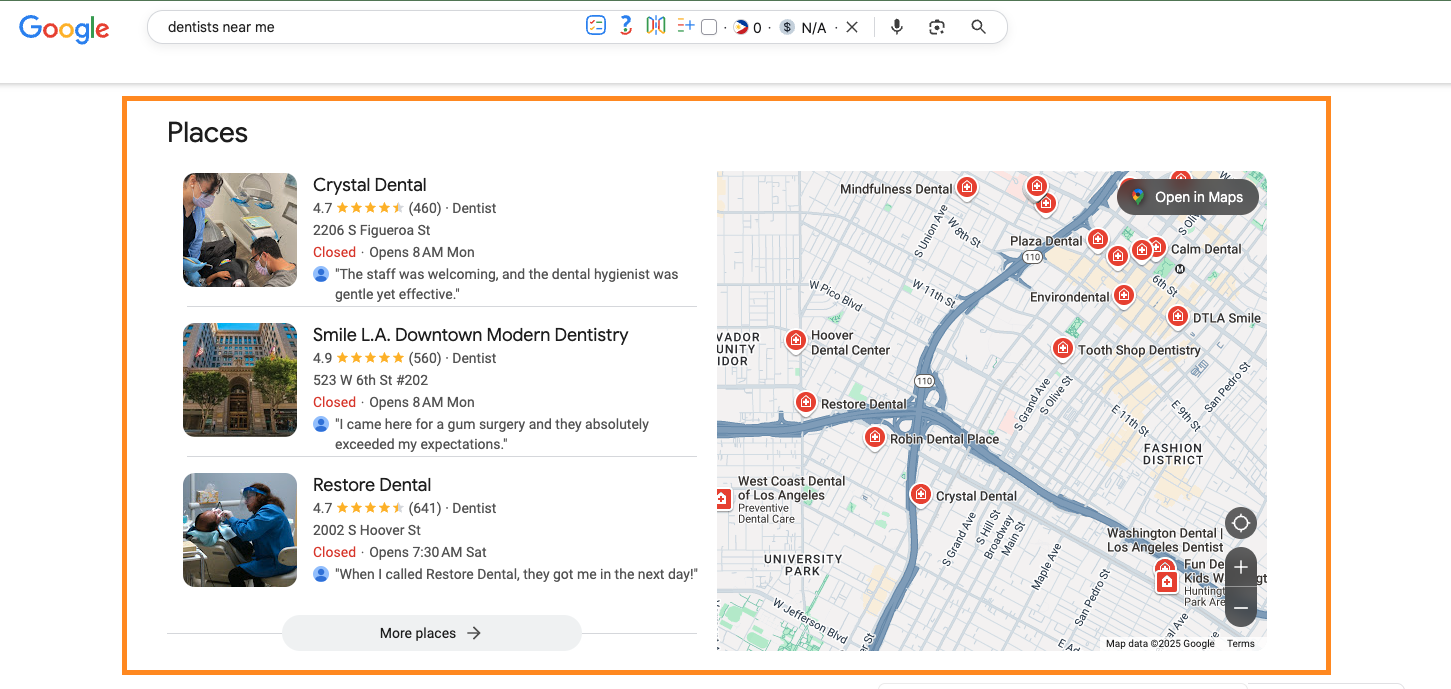Select the Tooth Shop Dentistry map pin
Screen dimensions: 1451x689
click(x=1063, y=349)
